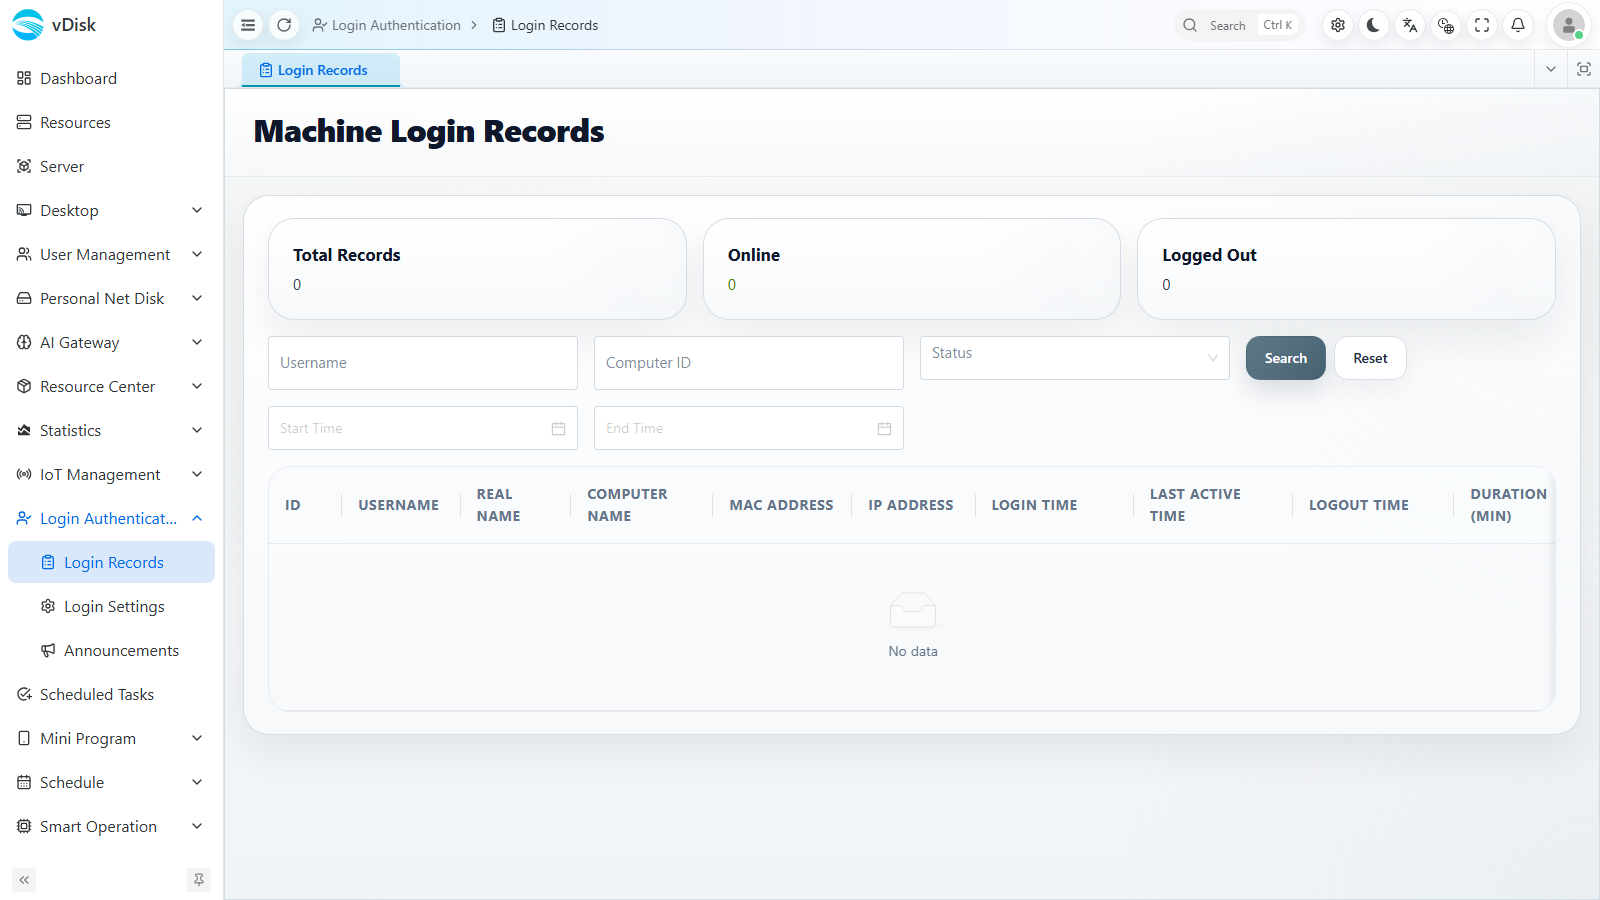This screenshot has width=1600, height=900.
Task: Click the Reset button
Action: (x=1370, y=358)
